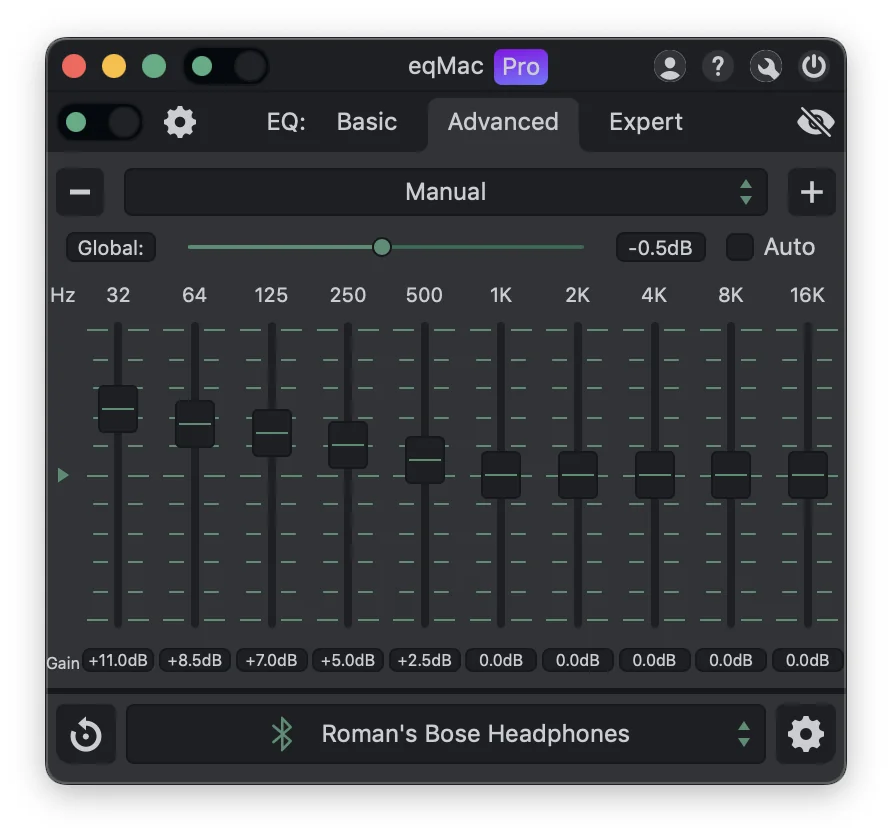Viewport: 892px width, 838px height.
Task: Click the small triangle beside the sliders
Action: click(62, 475)
